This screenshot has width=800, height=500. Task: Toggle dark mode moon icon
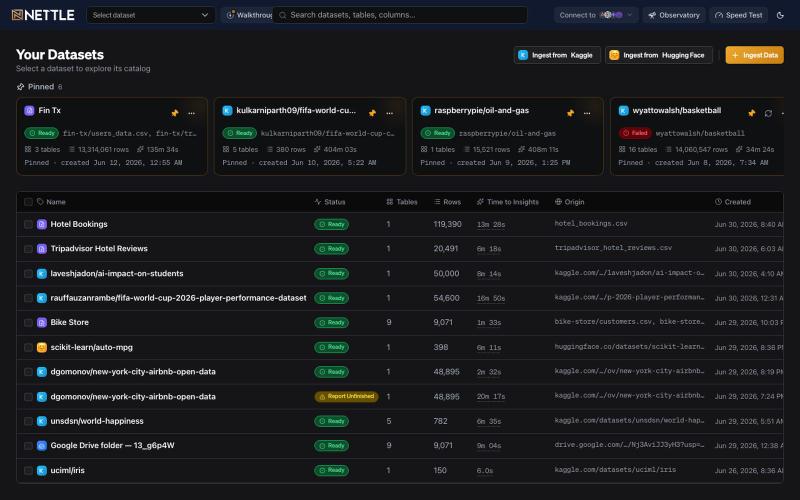coord(780,15)
